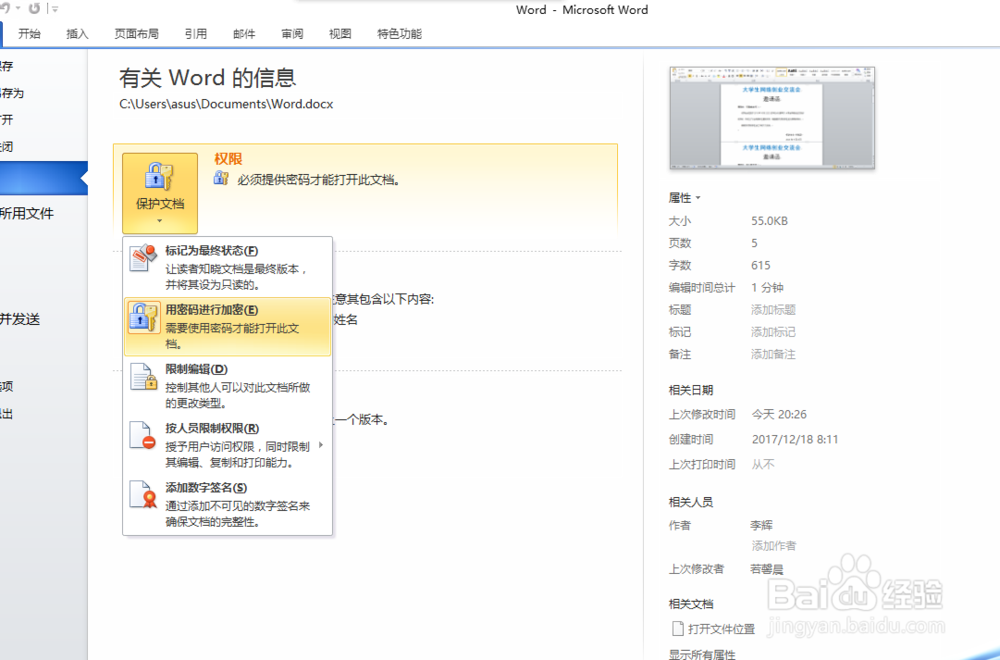1000x660 pixels.
Task: Click the redo icon in quick access toolbar
Action: [x=34, y=8]
